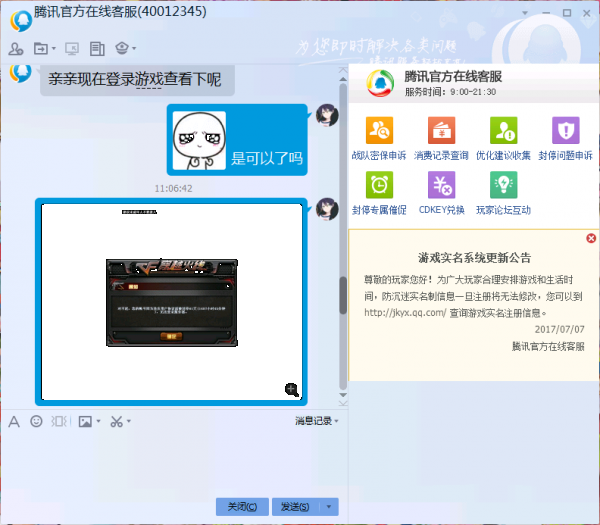Click the customer service avatar in chat
The image size is (600, 525).
20,73
